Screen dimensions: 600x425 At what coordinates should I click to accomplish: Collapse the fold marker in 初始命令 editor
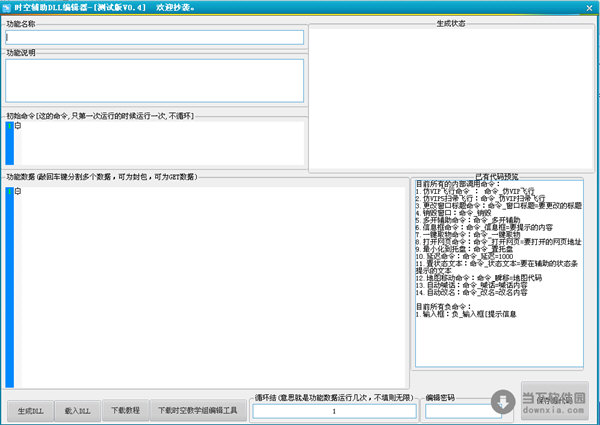click(17, 126)
